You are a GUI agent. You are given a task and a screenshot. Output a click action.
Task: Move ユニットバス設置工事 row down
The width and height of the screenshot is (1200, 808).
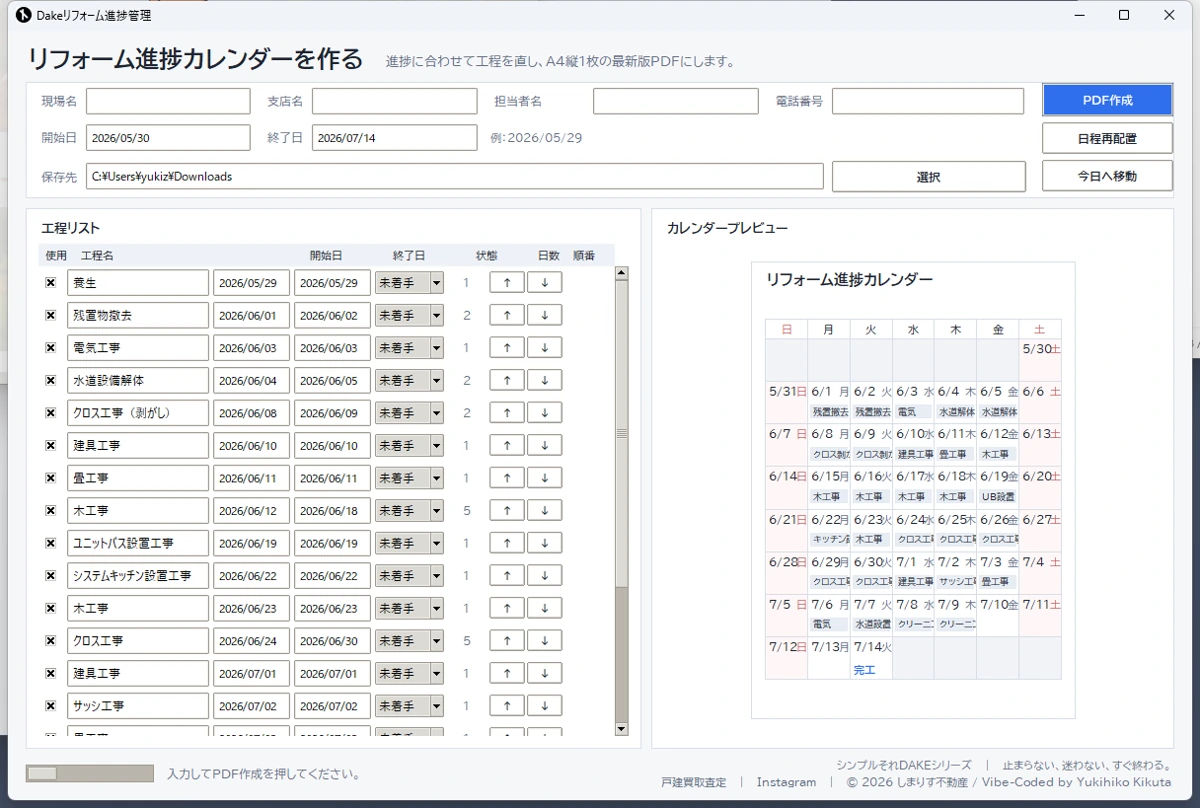(544, 543)
